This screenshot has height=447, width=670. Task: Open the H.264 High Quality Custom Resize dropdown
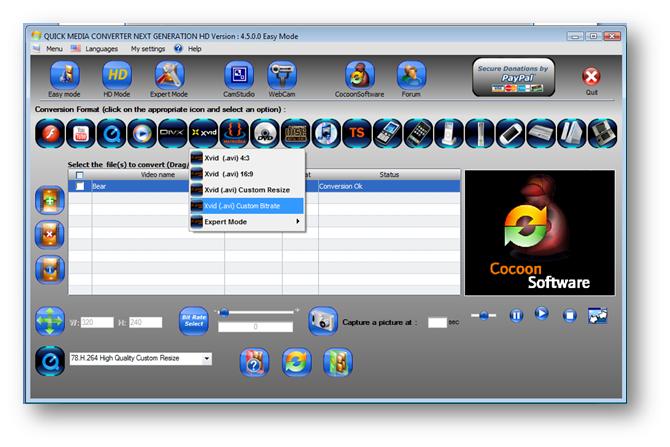coord(141,358)
